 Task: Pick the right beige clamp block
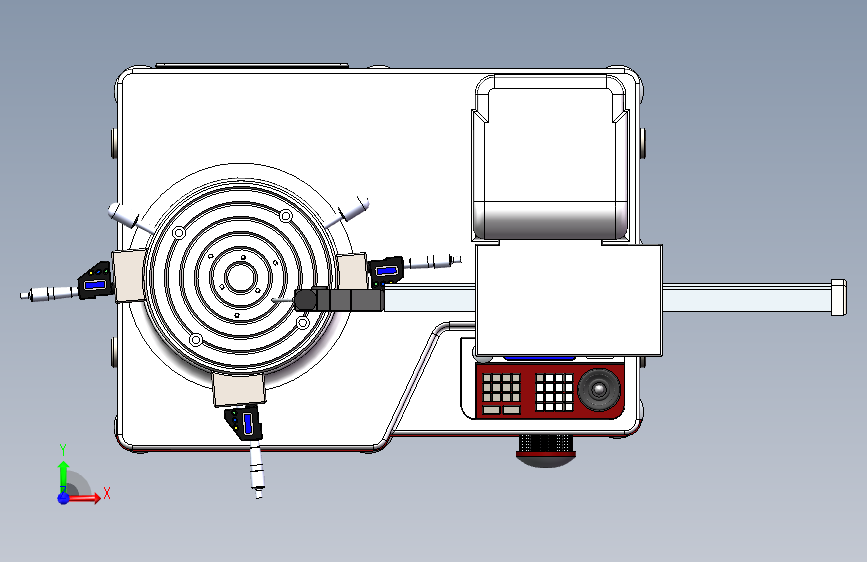pyautogui.click(x=353, y=271)
